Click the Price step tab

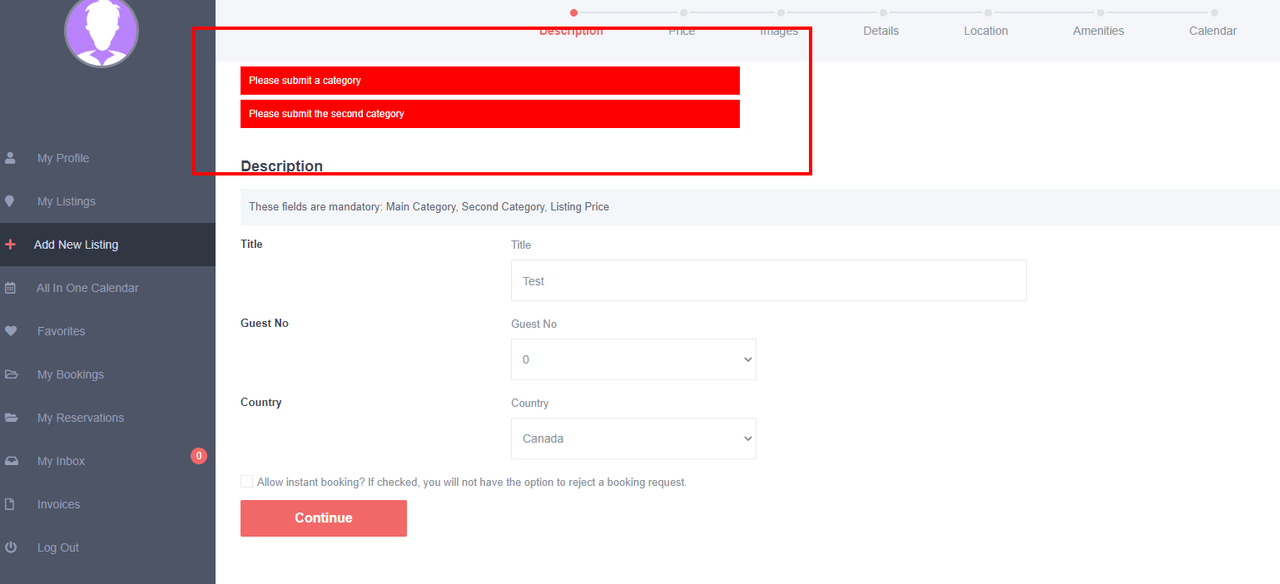682,31
